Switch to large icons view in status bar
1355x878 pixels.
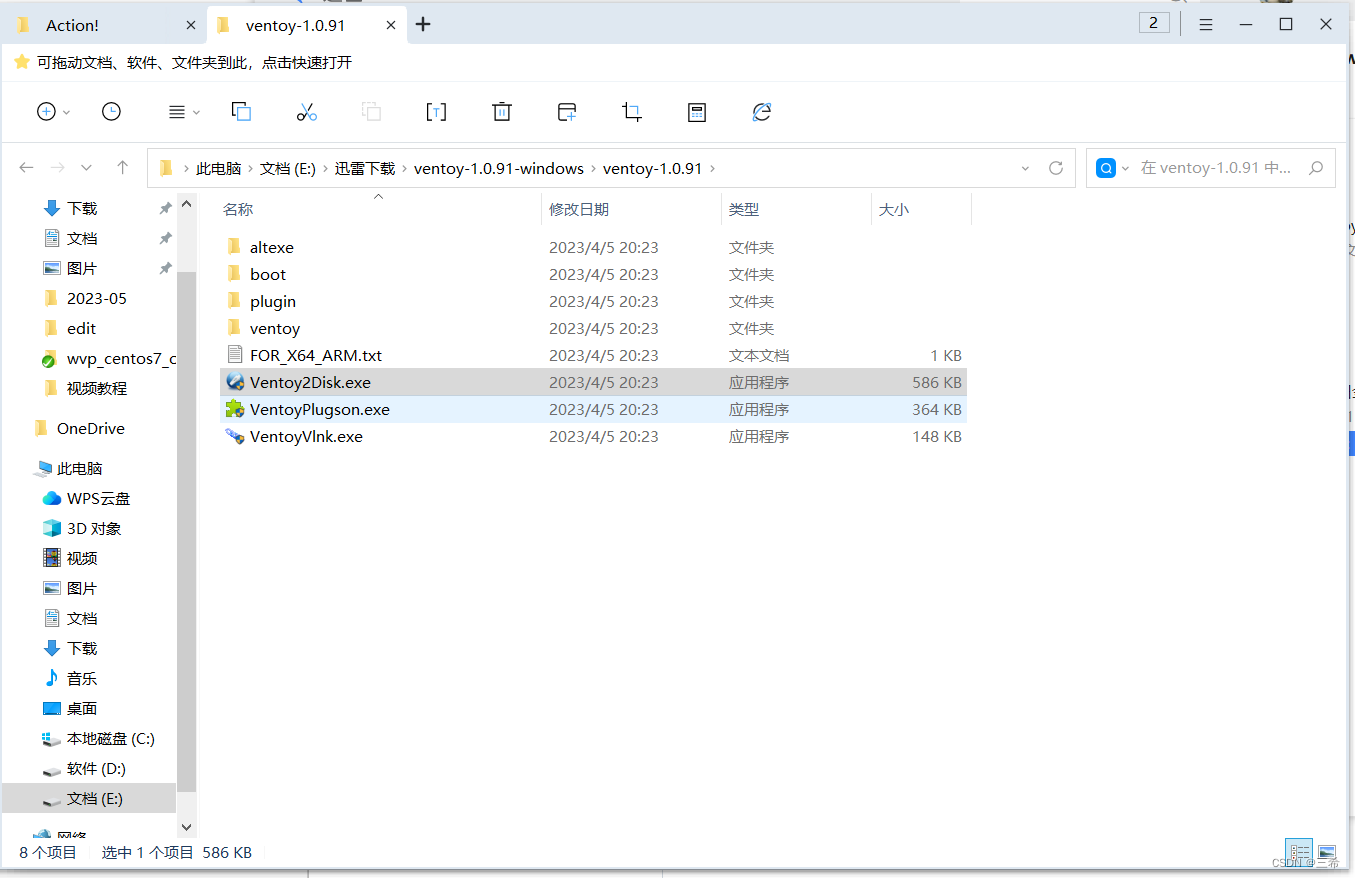coord(1327,853)
